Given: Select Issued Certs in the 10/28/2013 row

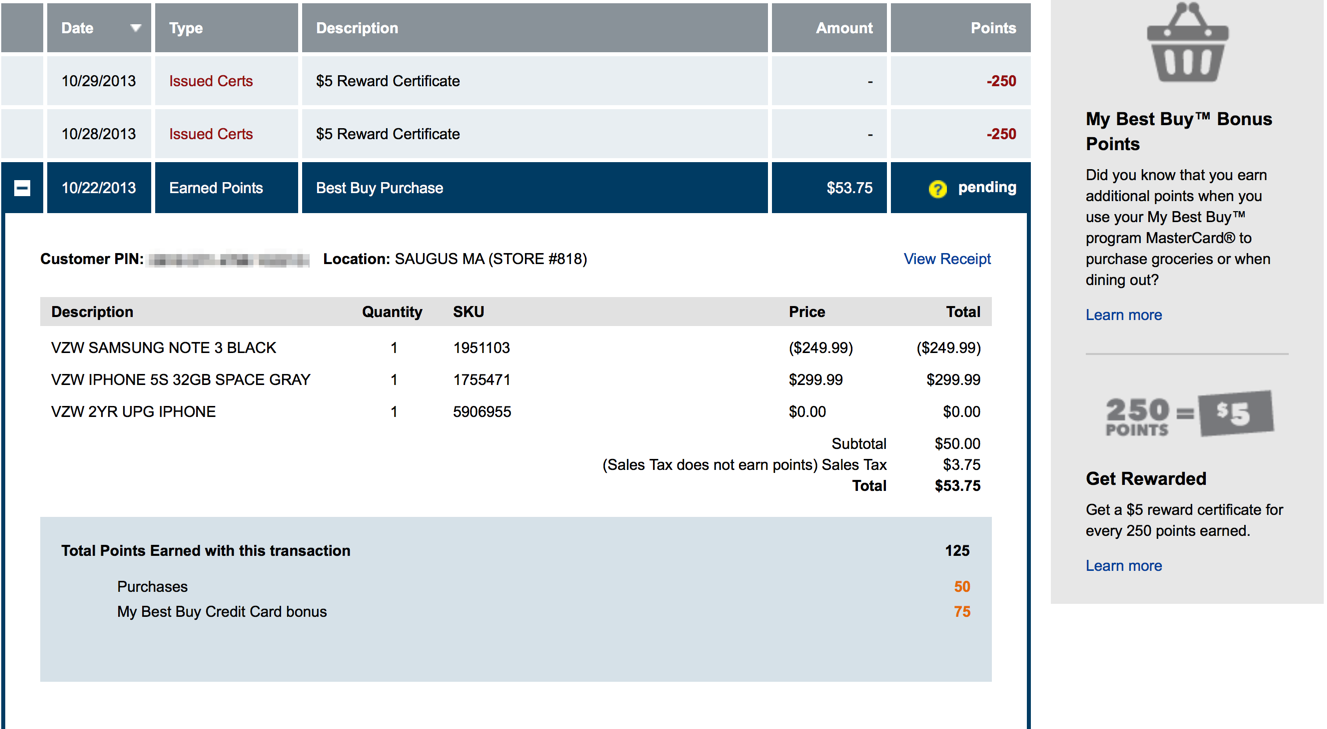Looking at the screenshot, I should (211, 134).
